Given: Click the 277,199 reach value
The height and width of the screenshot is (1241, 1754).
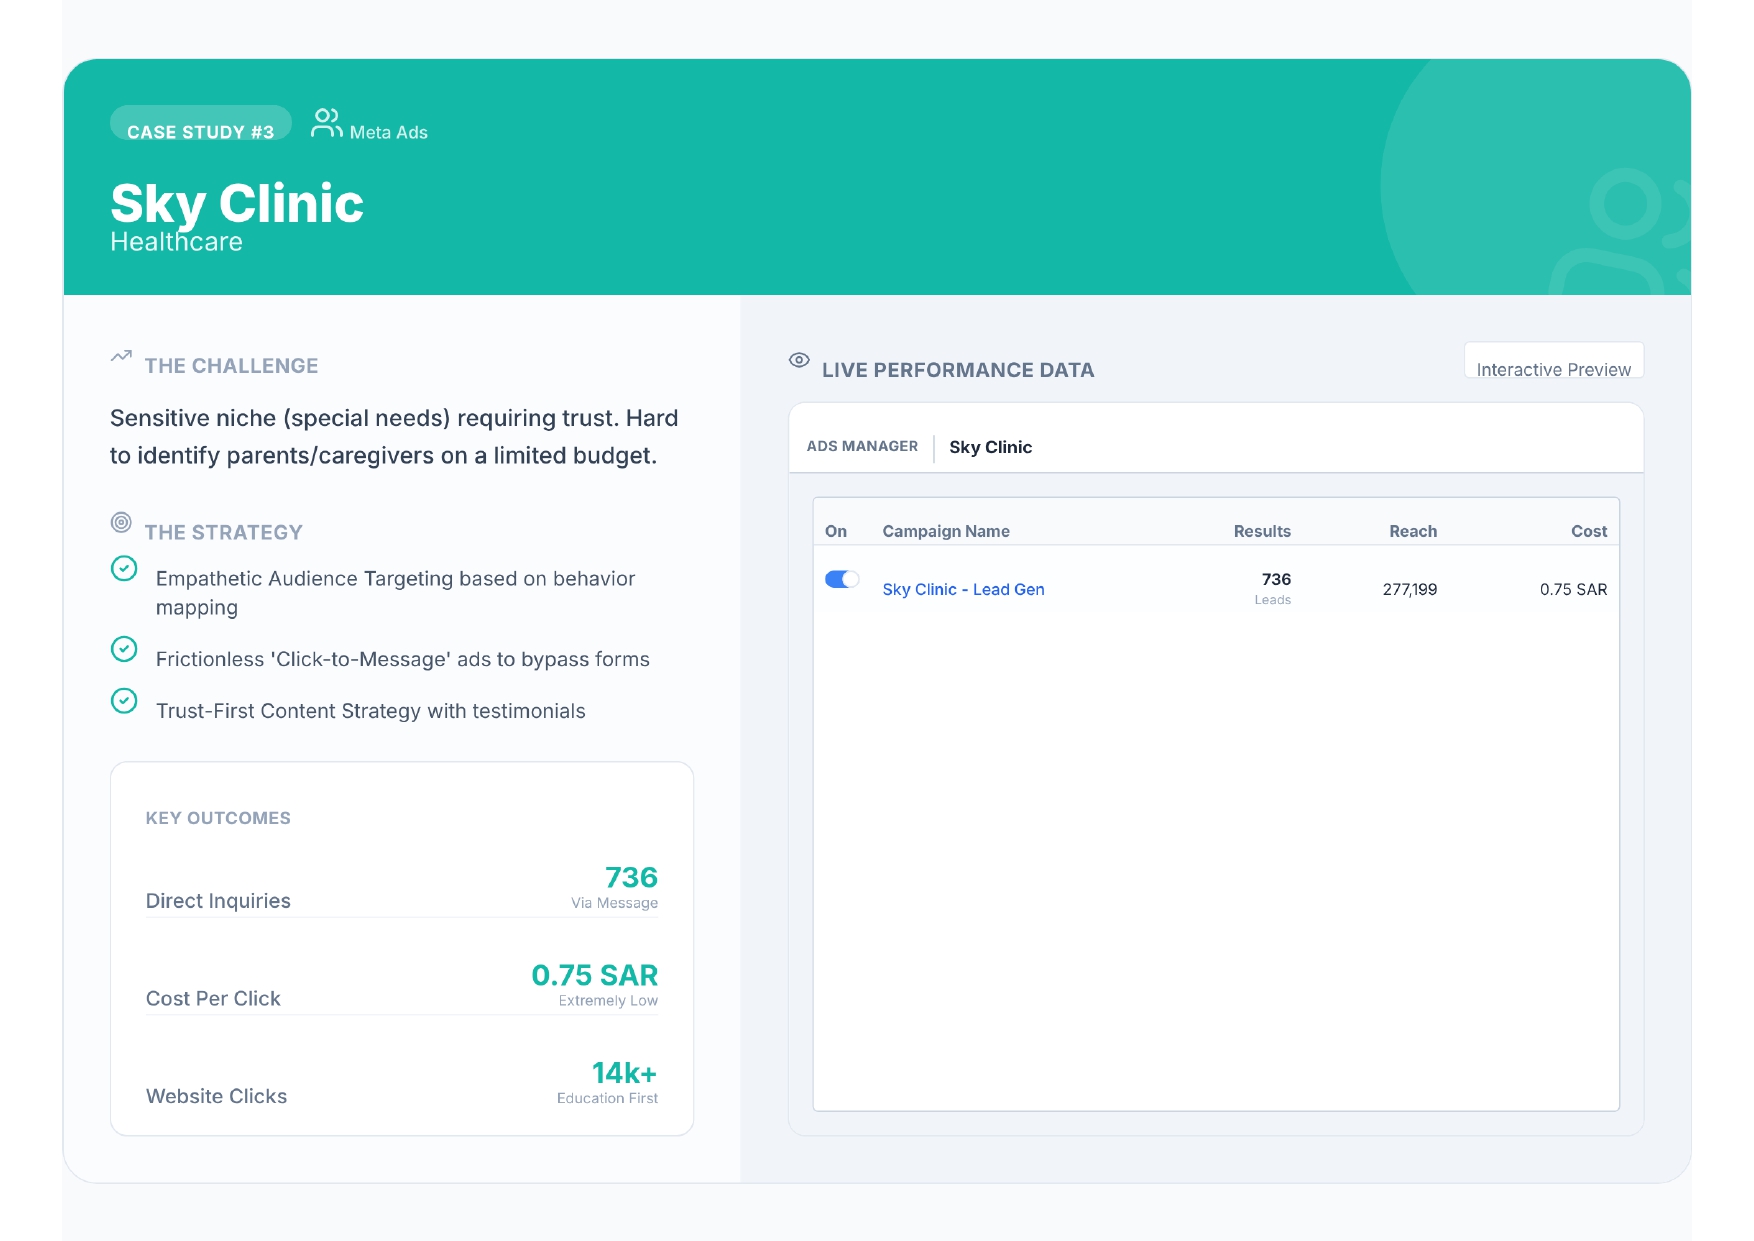Looking at the screenshot, I should click(1410, 589).
